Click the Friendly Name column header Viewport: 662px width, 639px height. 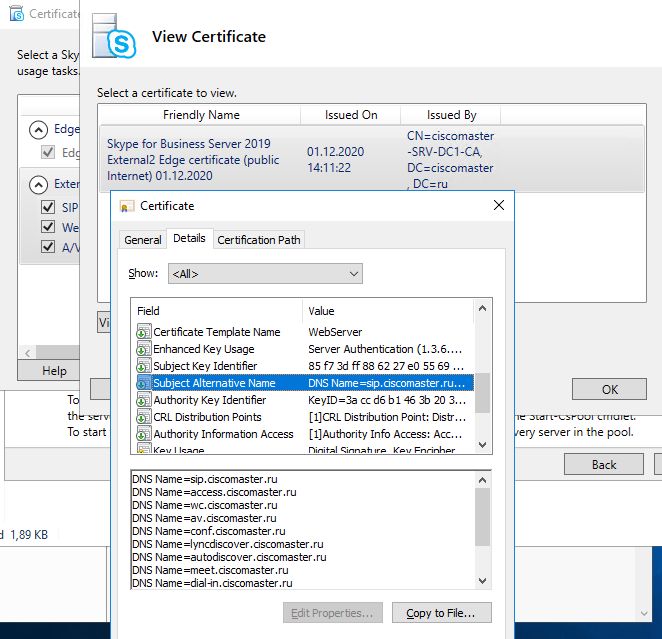tap(201, 115)
